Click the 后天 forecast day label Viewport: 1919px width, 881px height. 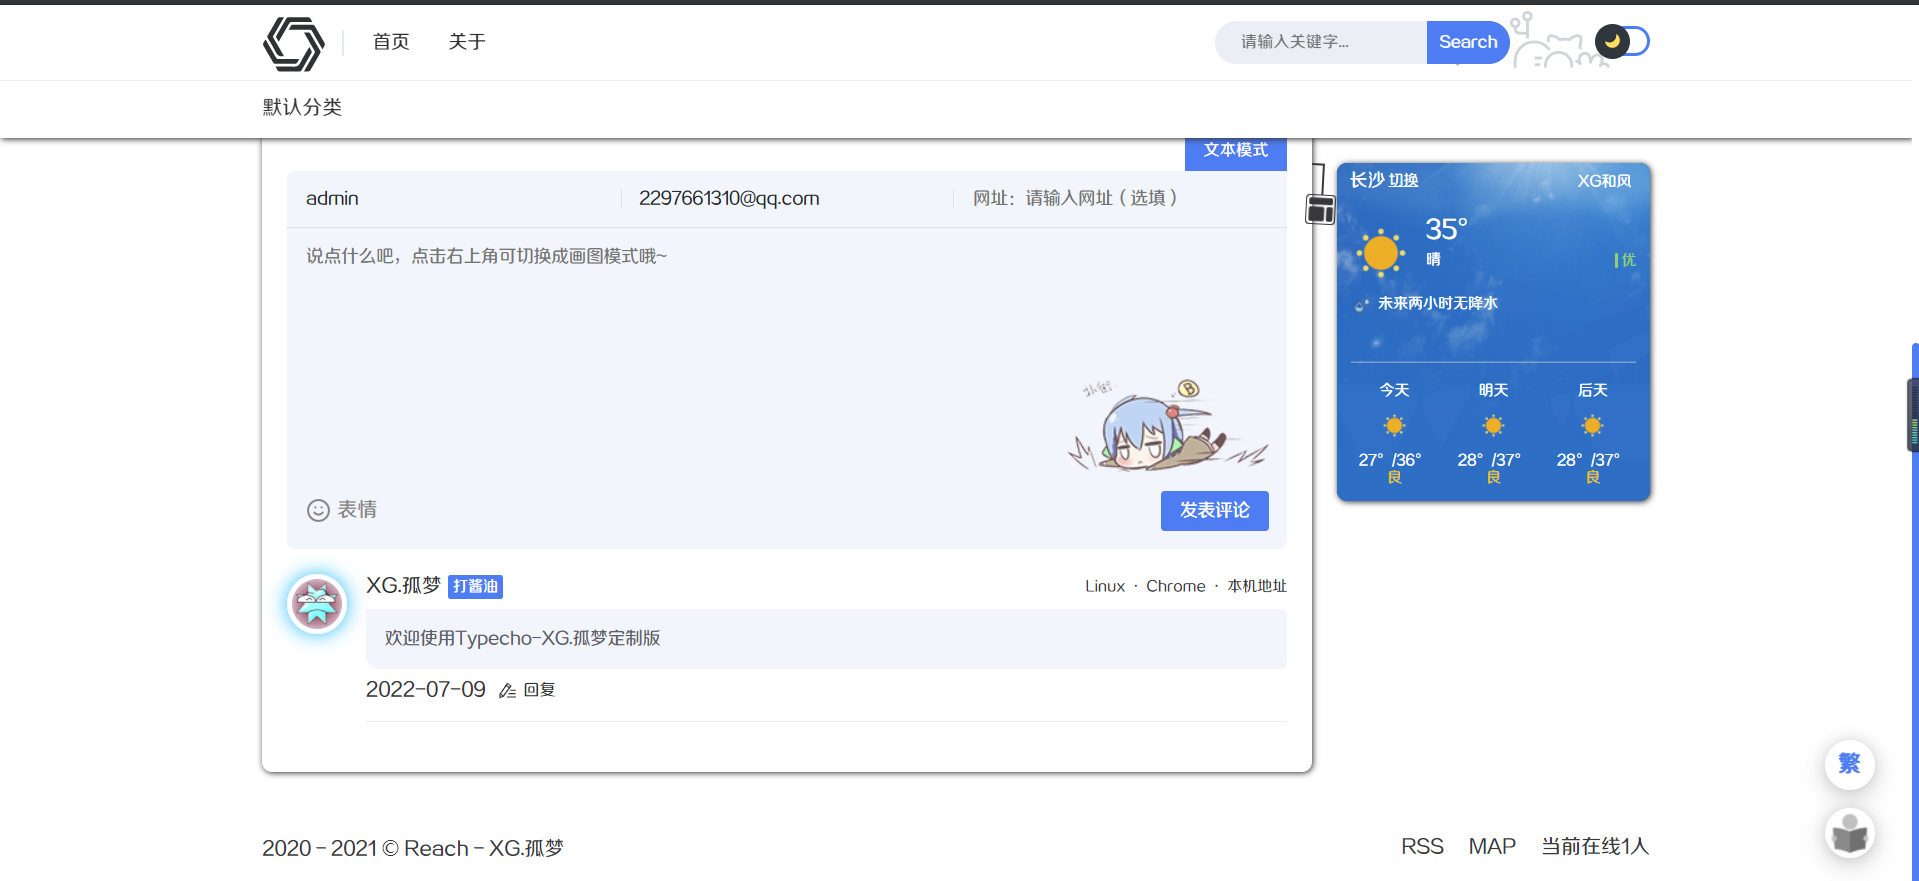1592,390
